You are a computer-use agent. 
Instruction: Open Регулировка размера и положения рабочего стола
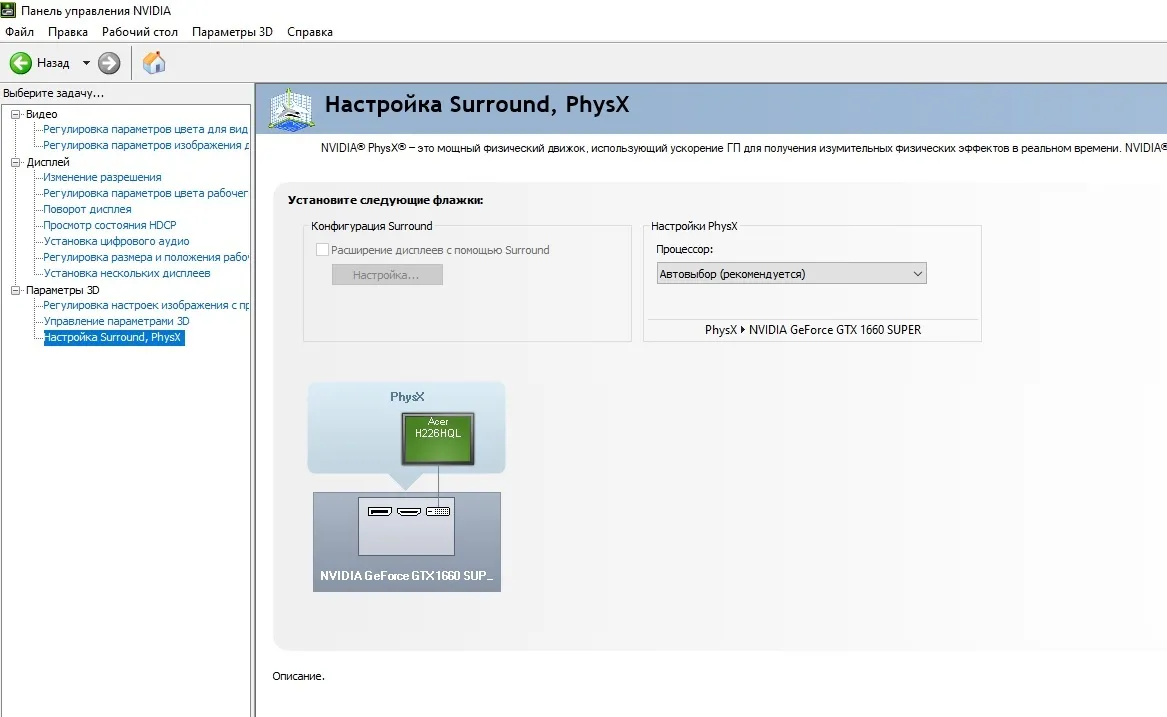click(x=146, y=257)
